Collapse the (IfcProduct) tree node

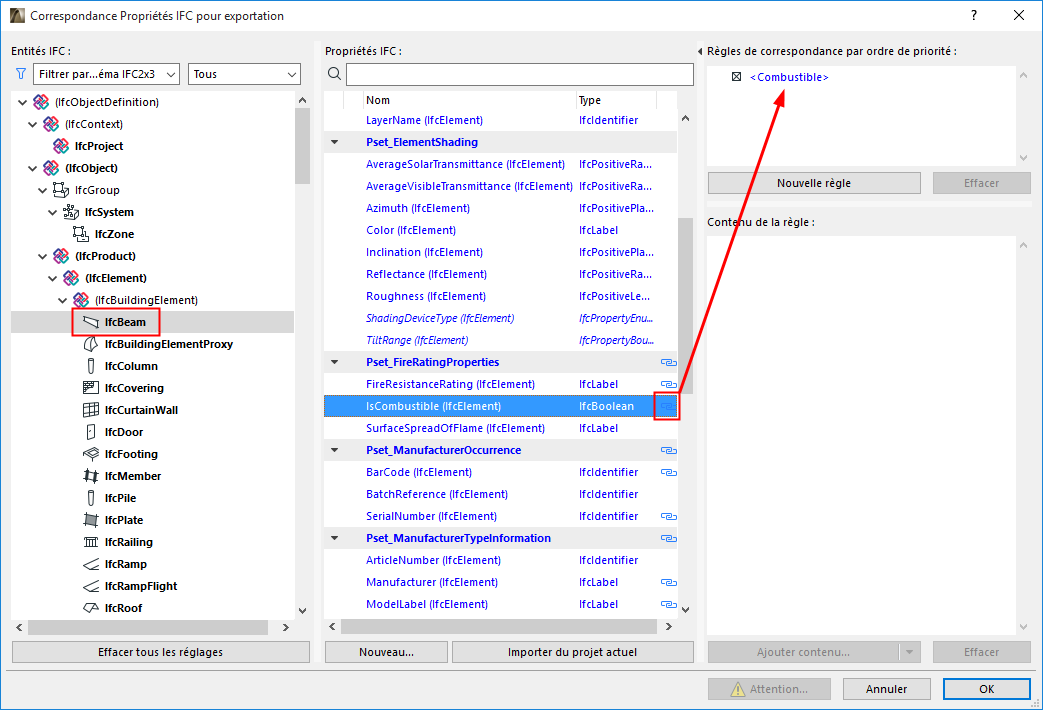coord(43,256)
